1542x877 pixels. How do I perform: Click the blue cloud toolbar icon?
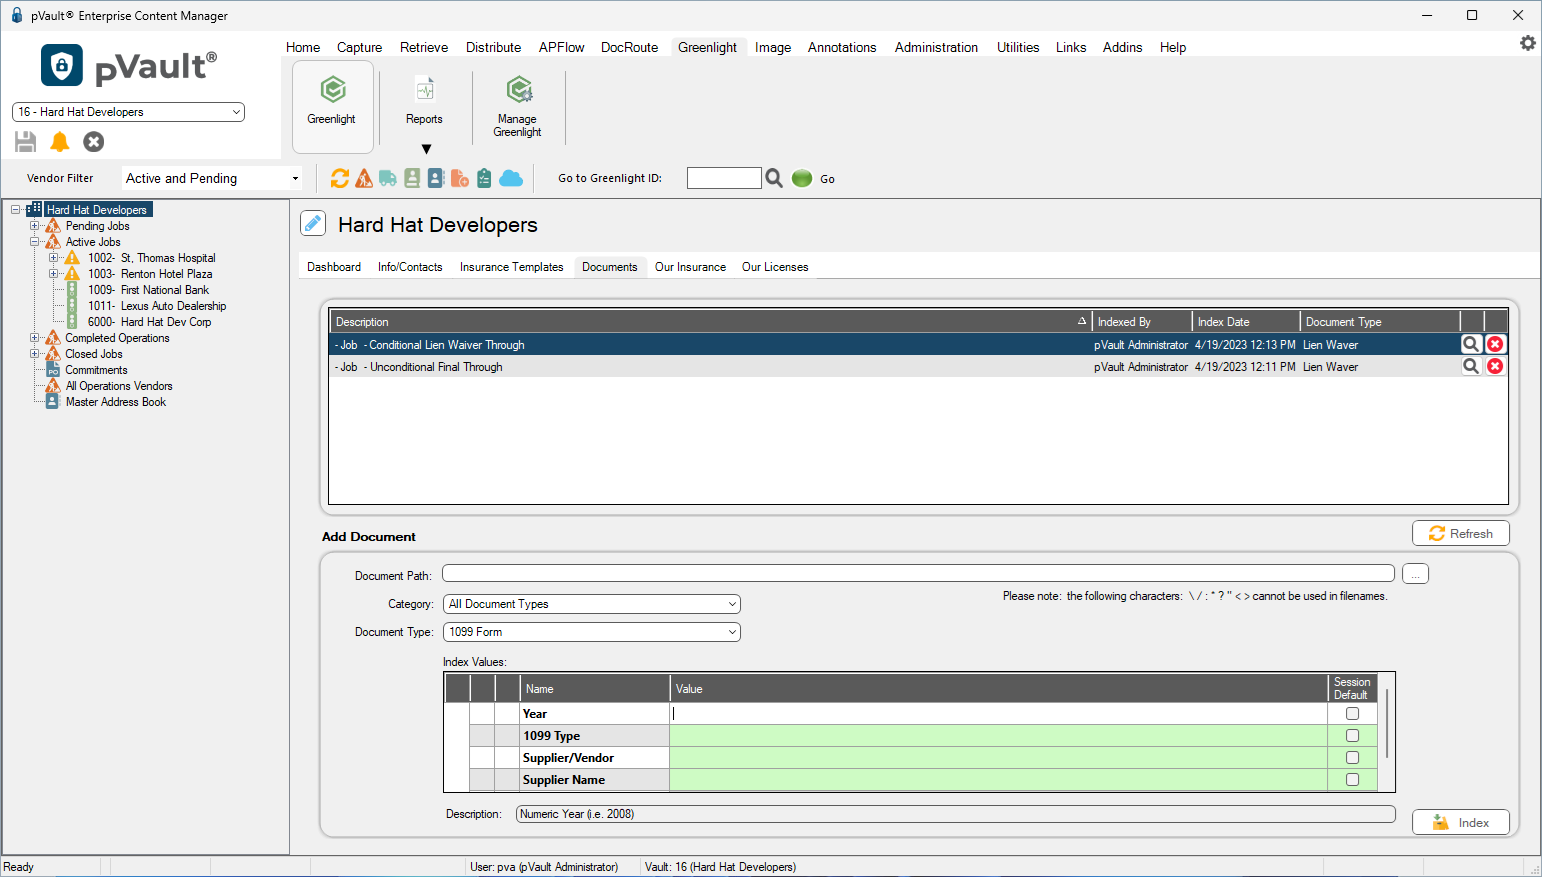click(x=511, y=178)
